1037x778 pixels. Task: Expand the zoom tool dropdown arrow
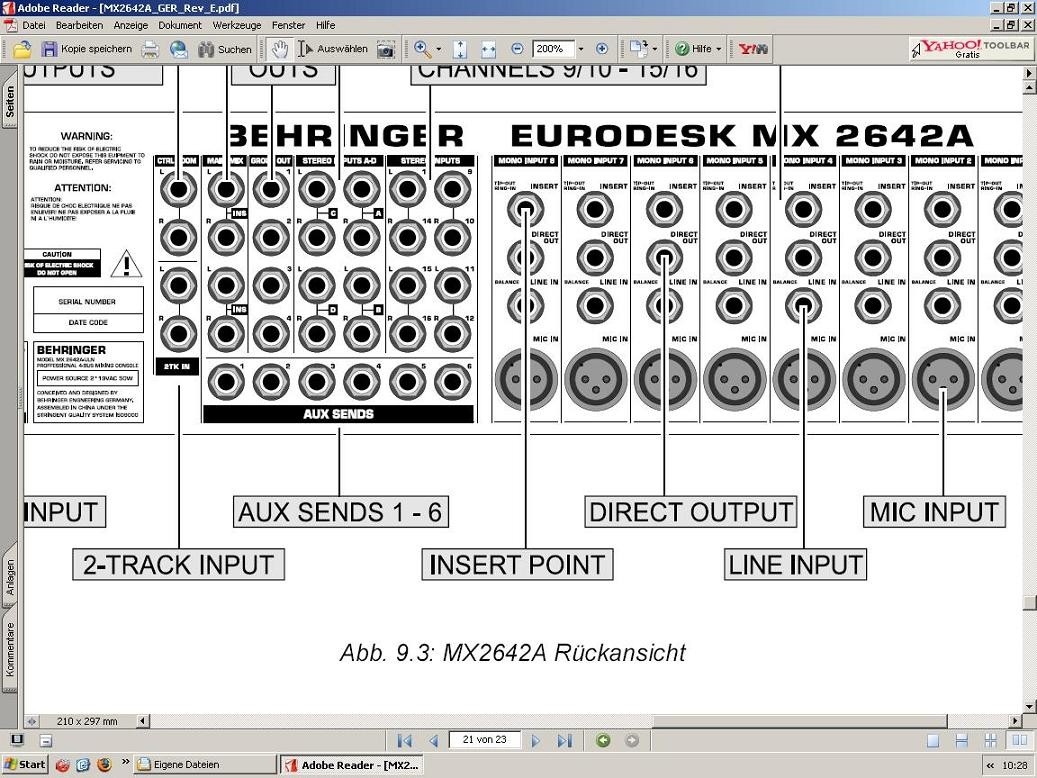tap(438, 49)
